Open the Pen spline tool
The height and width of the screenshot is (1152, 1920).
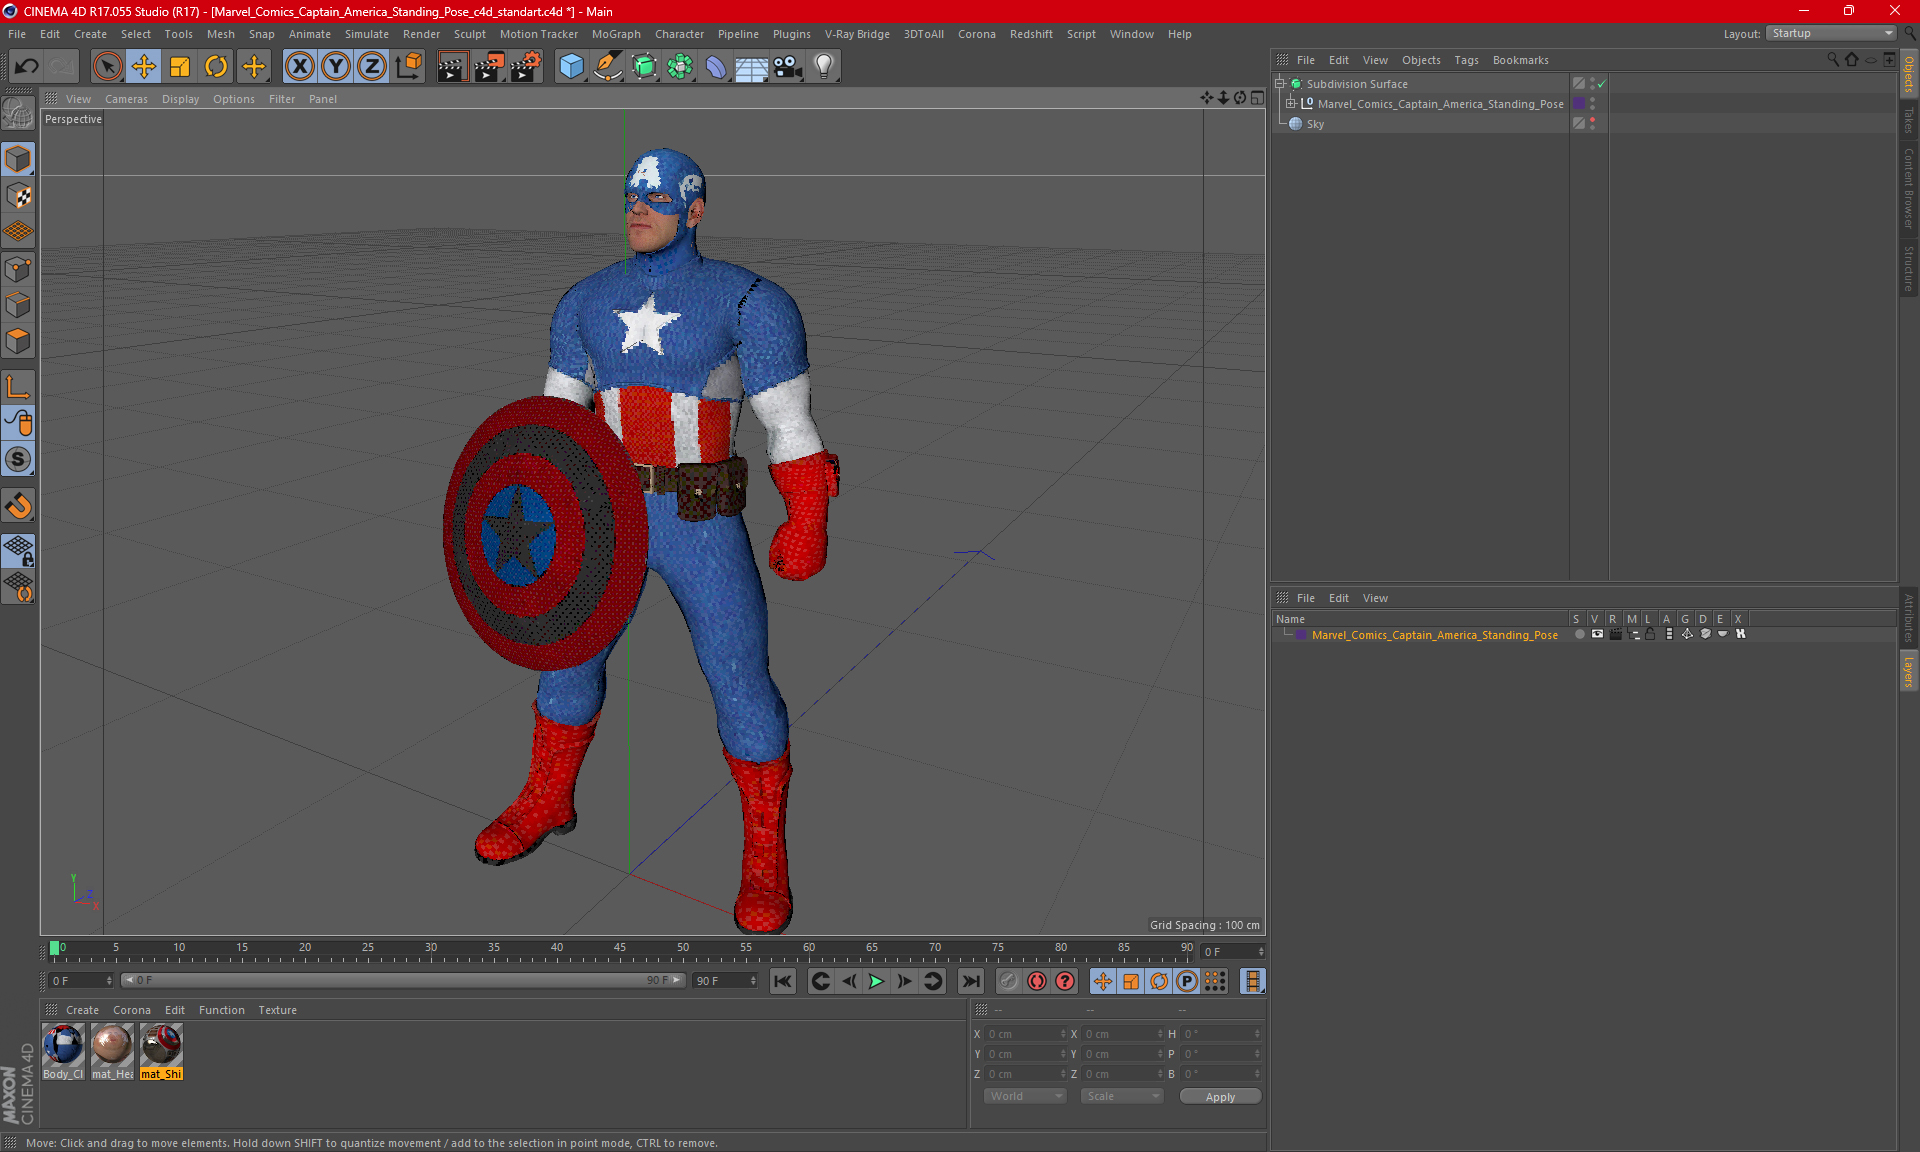tap(607, 67)
